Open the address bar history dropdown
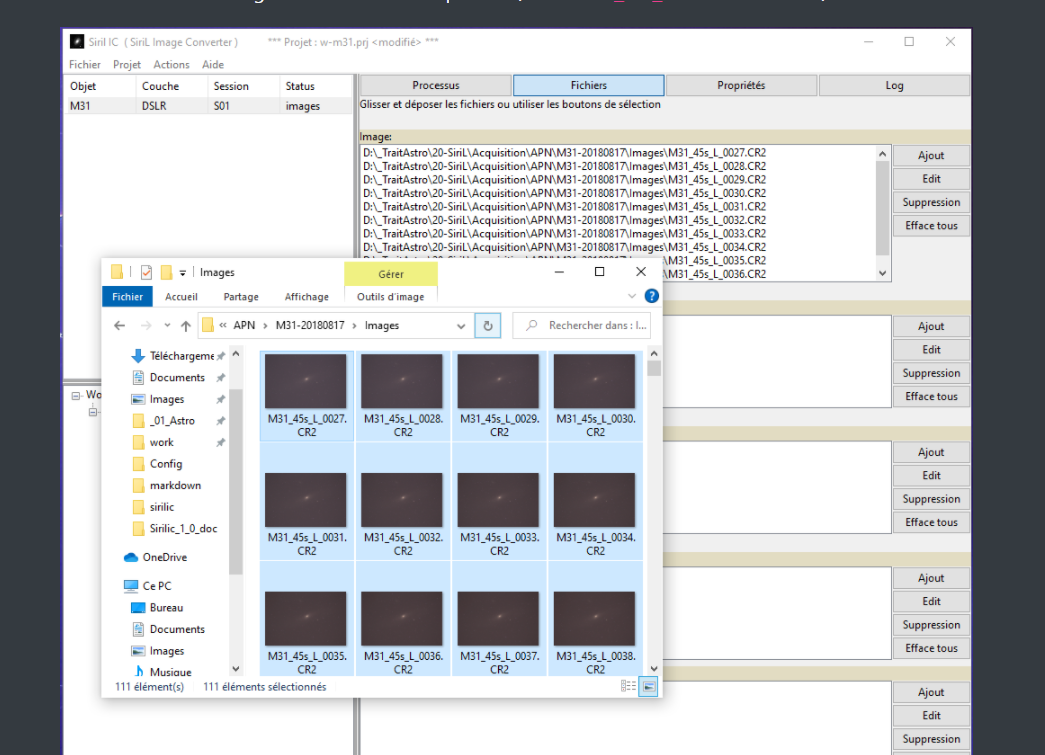This screenshot has width=1045, height=755. point(461,326)
